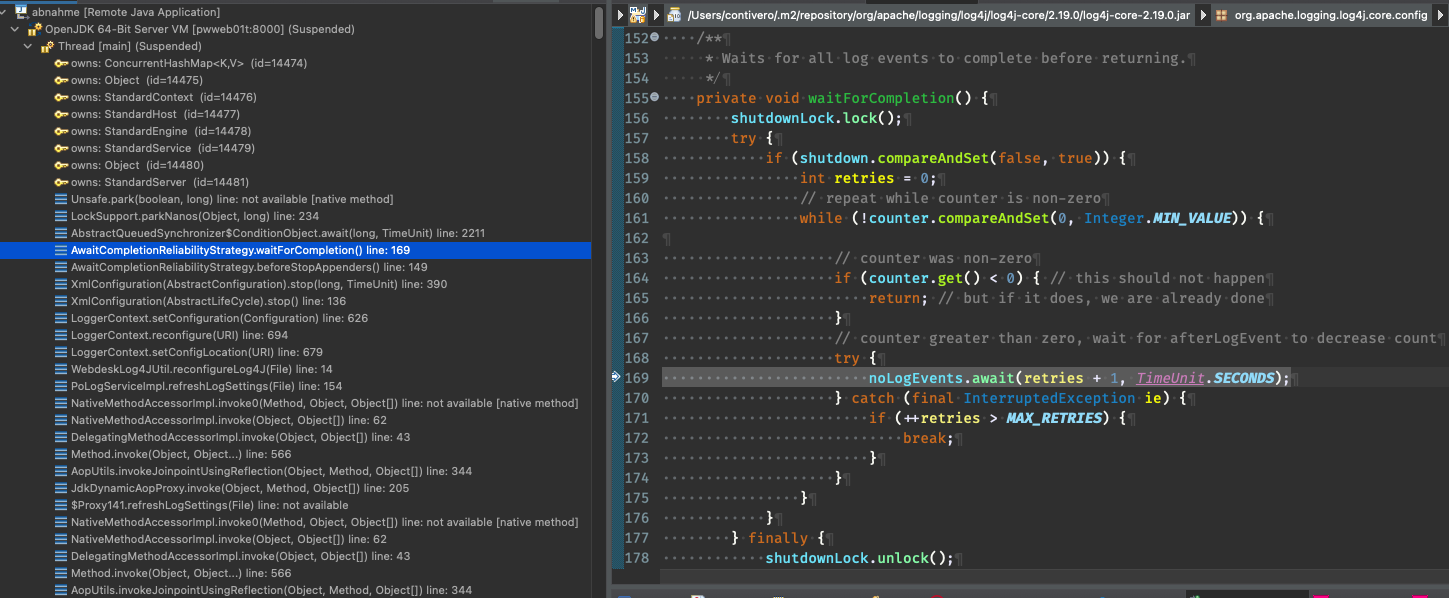Click MAX_RETRIES constant on line 171

(1054, 418)
